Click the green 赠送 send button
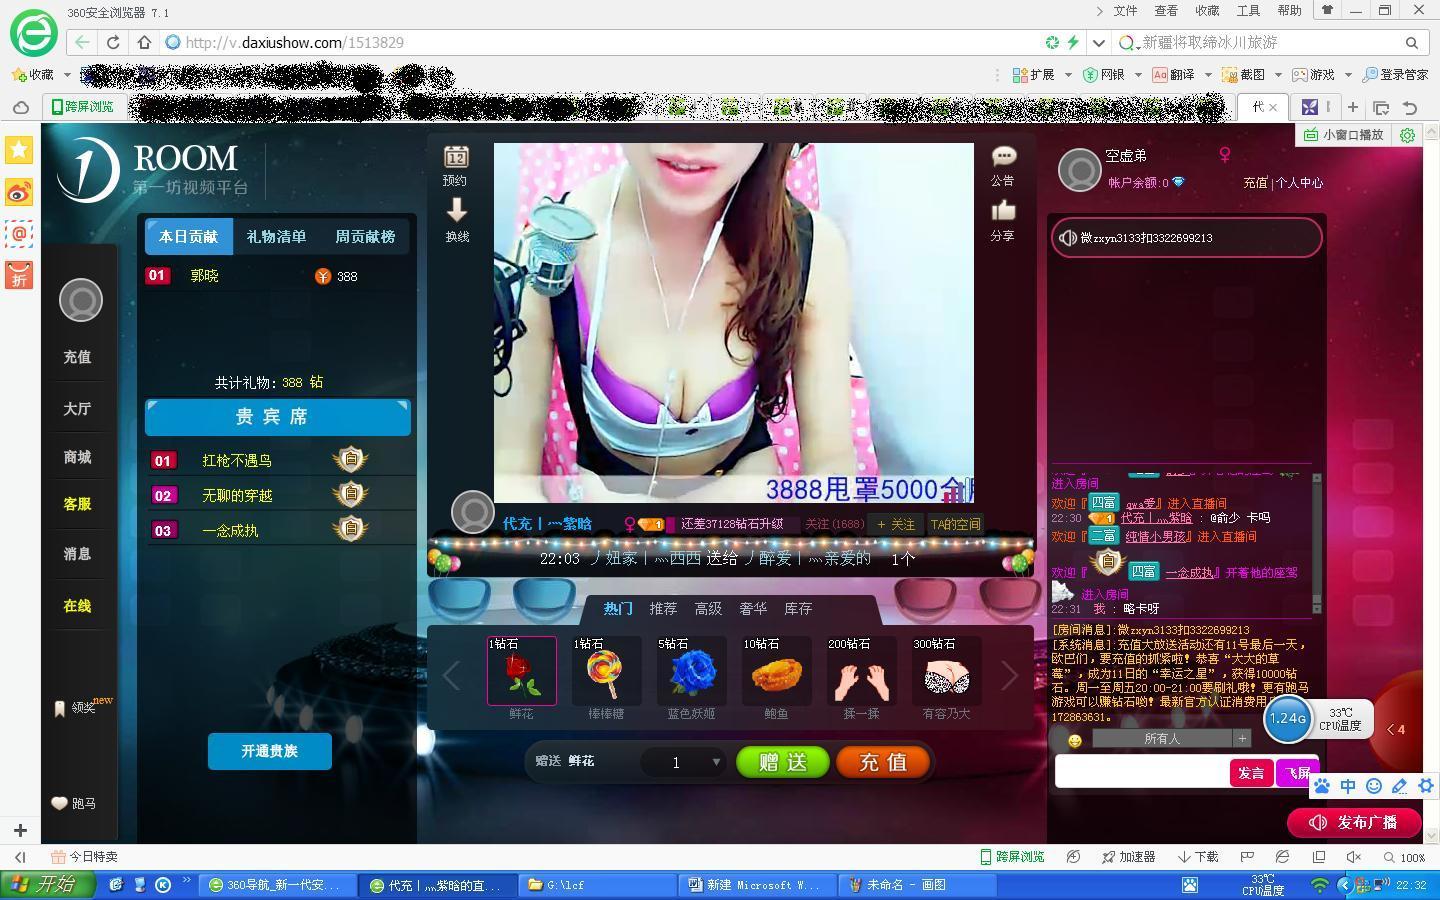 click(782, 762)
